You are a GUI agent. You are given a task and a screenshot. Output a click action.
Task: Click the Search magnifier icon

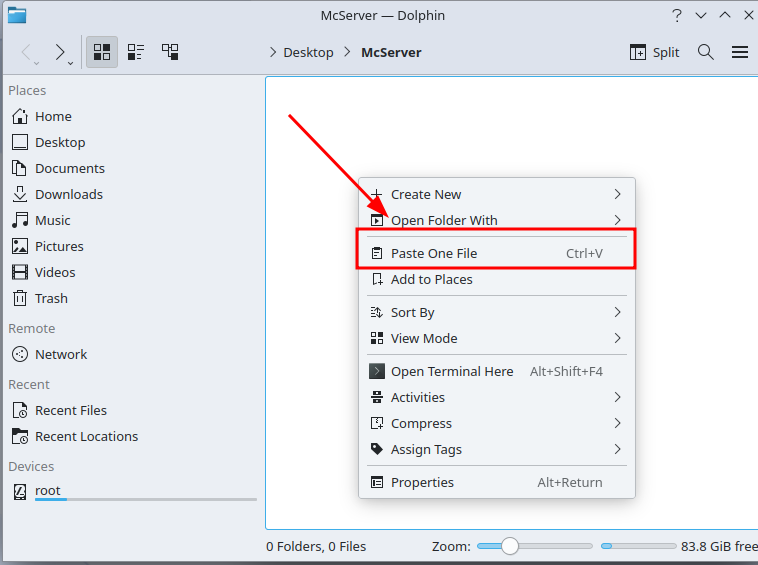(706, 52)
